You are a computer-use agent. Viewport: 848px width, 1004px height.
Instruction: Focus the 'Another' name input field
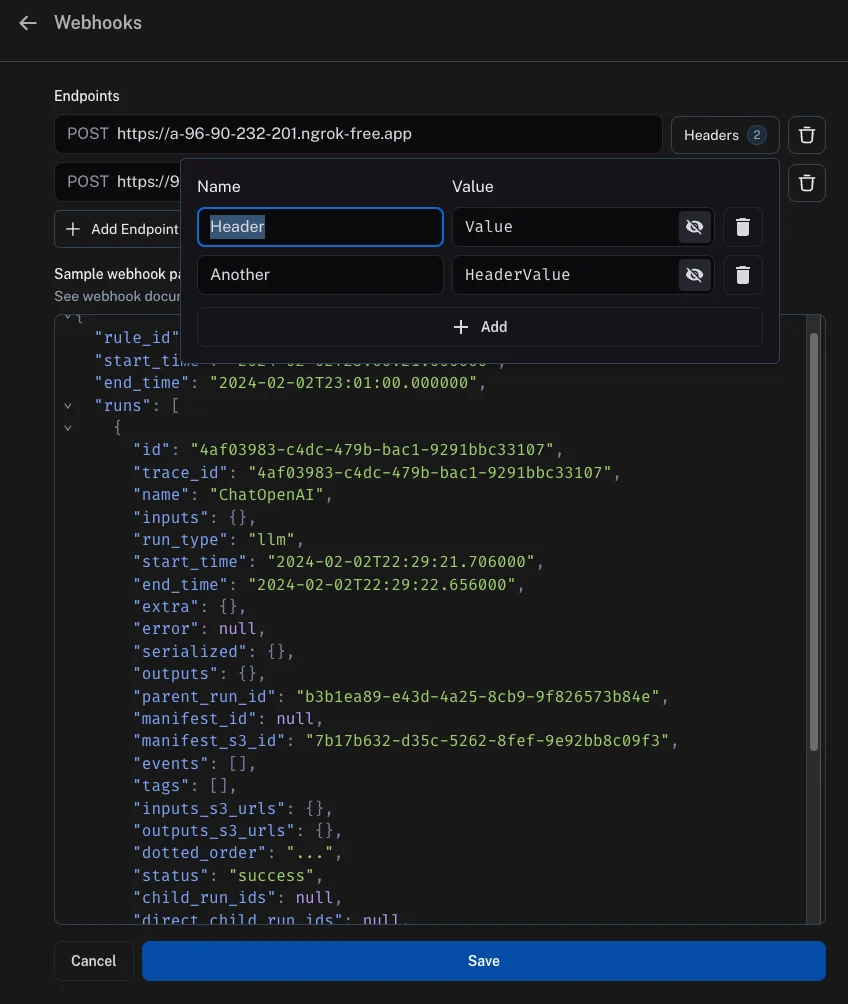tap(320, 275)
